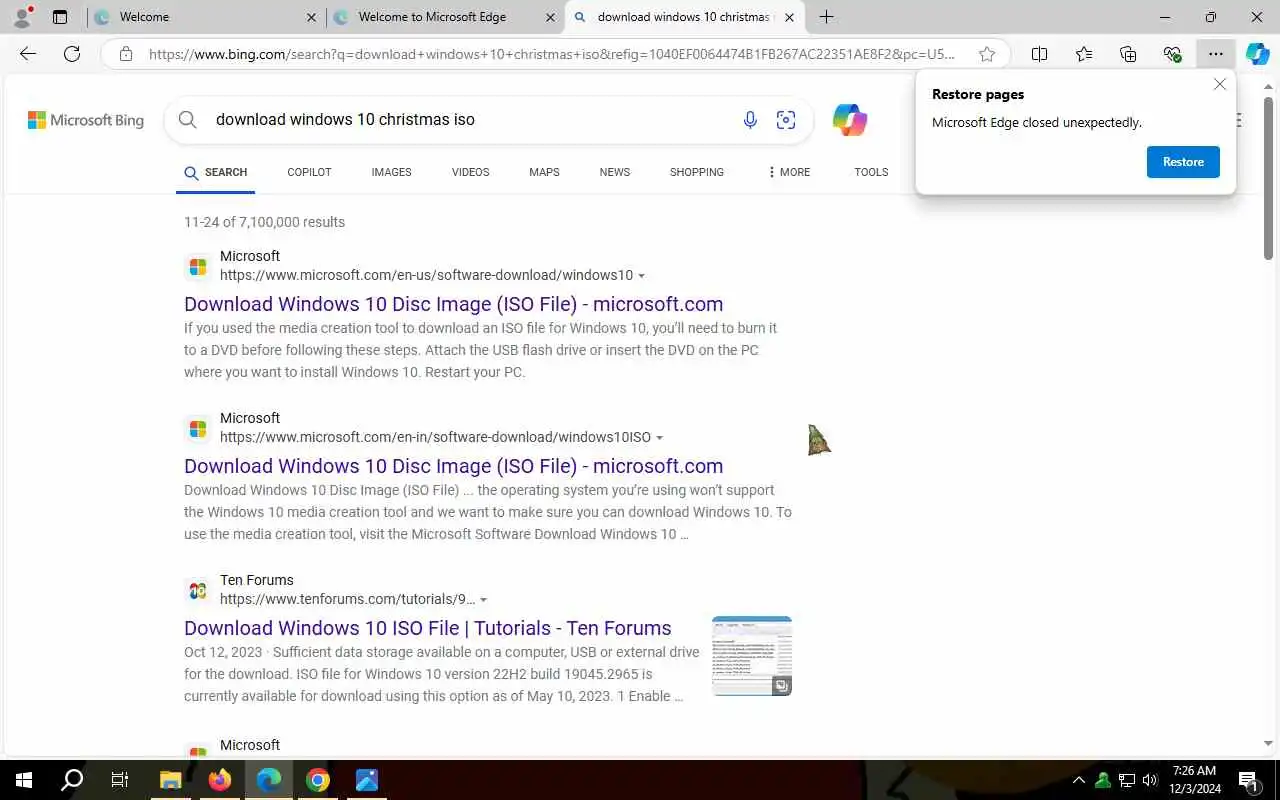Open Collections panel
The height and width of the screenshot is (800, 1280).
click(1128, 54)
